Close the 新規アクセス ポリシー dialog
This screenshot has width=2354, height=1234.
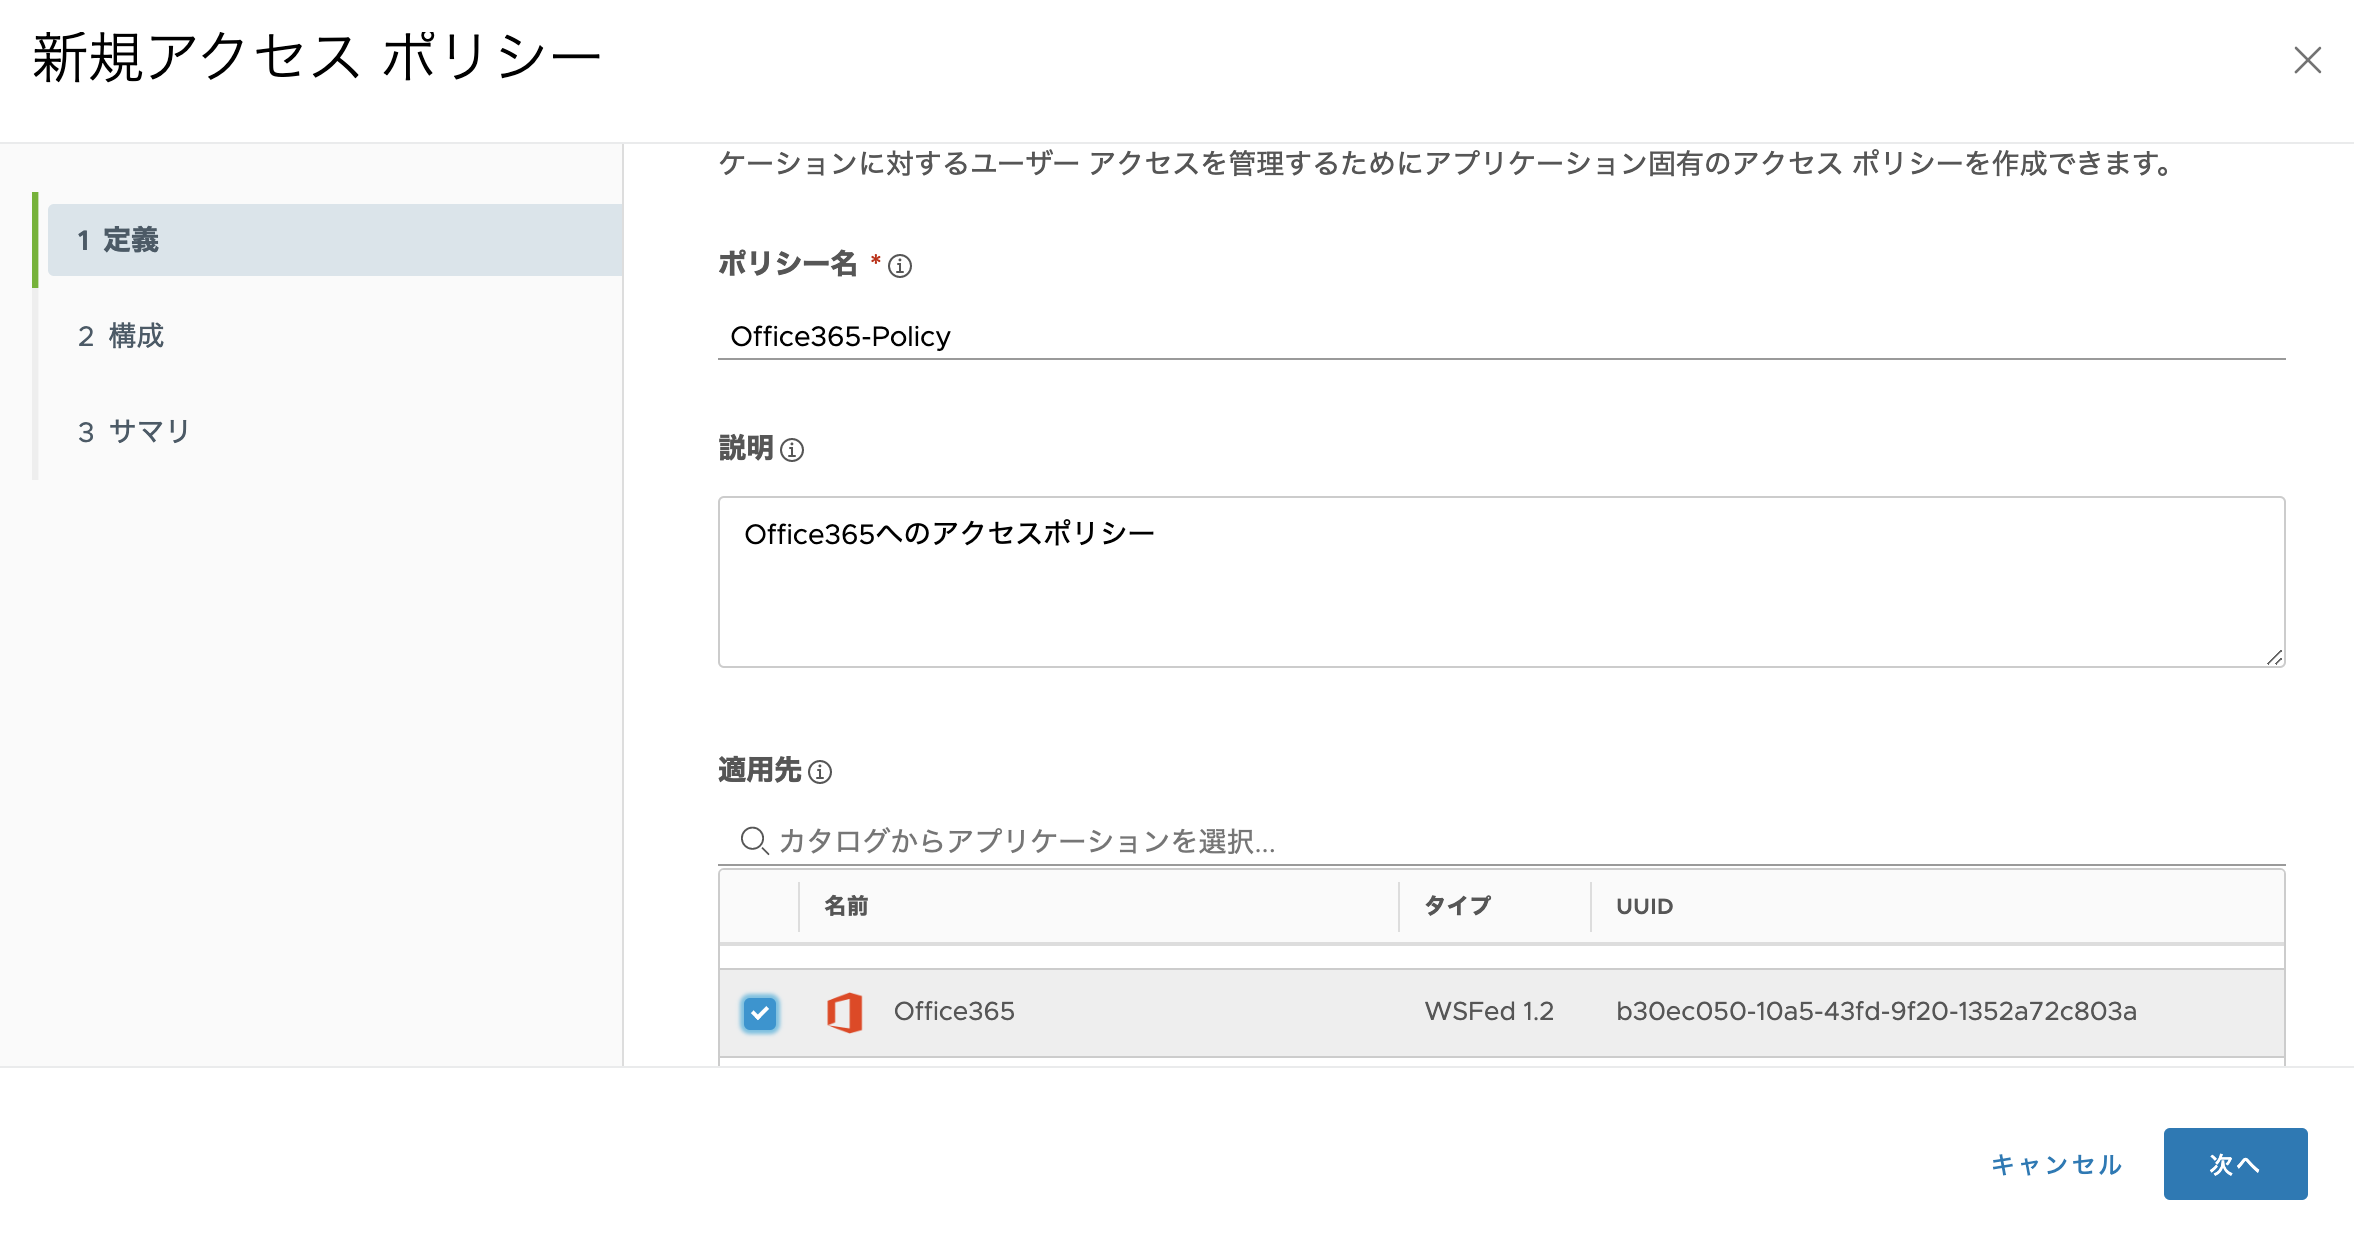coord(2307,60)
